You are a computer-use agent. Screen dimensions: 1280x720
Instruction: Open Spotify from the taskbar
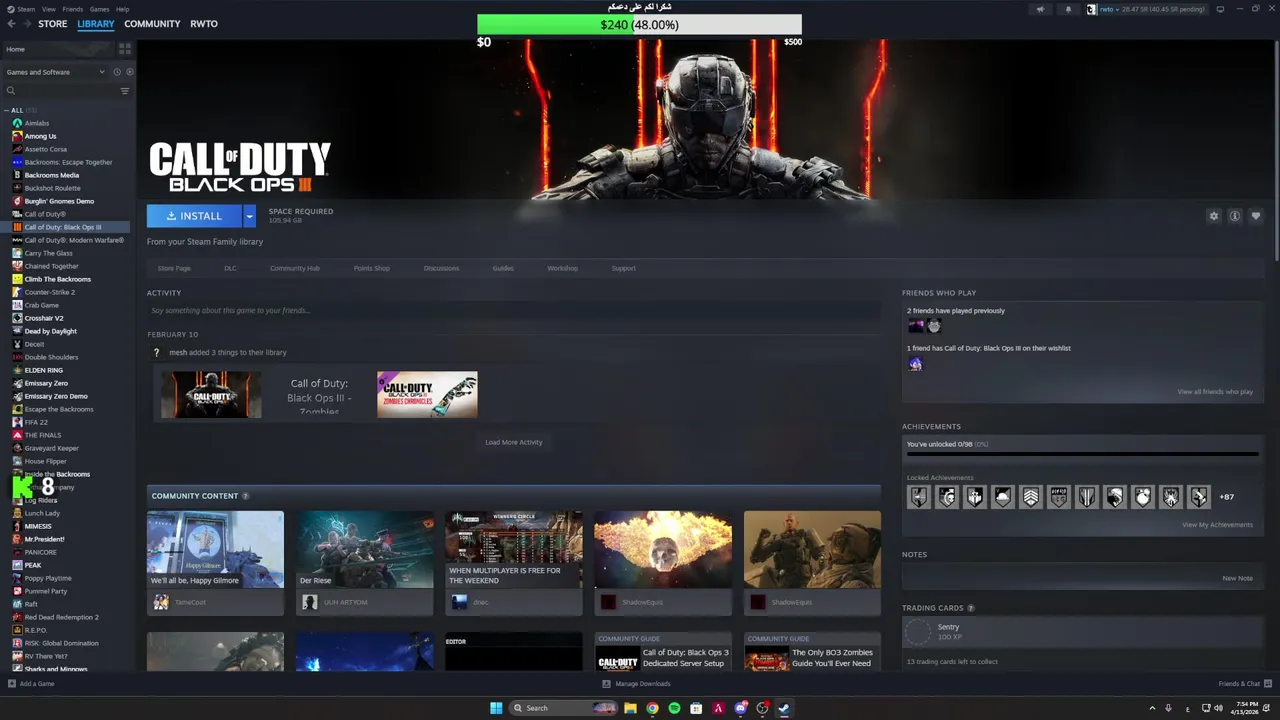click(x=674, y=708)
